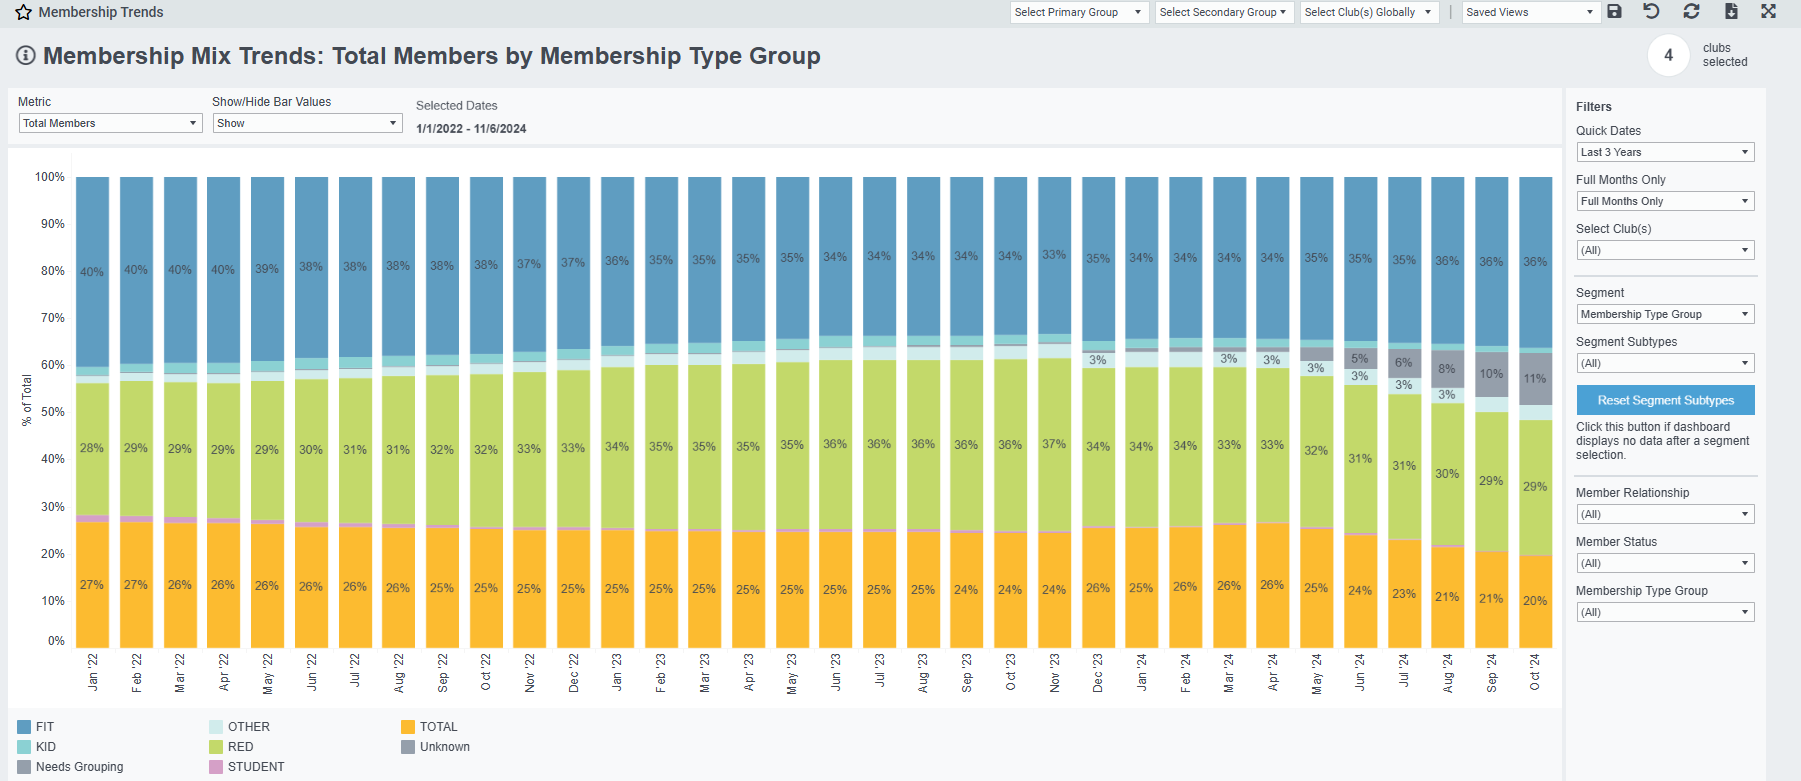
Task: Expand the Quick Dates dropdown showing Last 3 Years
Action: [x=1664, y=151]
